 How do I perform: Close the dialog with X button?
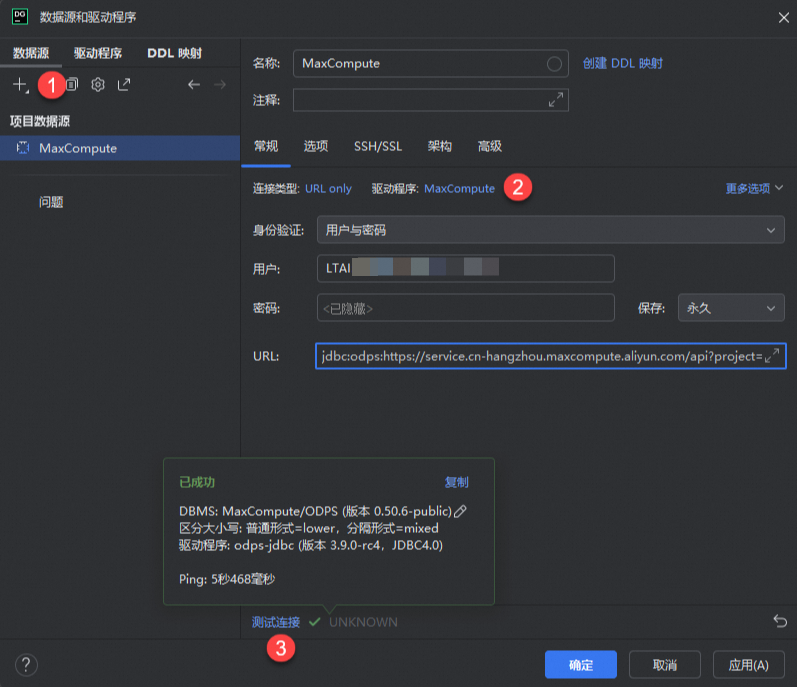click(783, 18)
